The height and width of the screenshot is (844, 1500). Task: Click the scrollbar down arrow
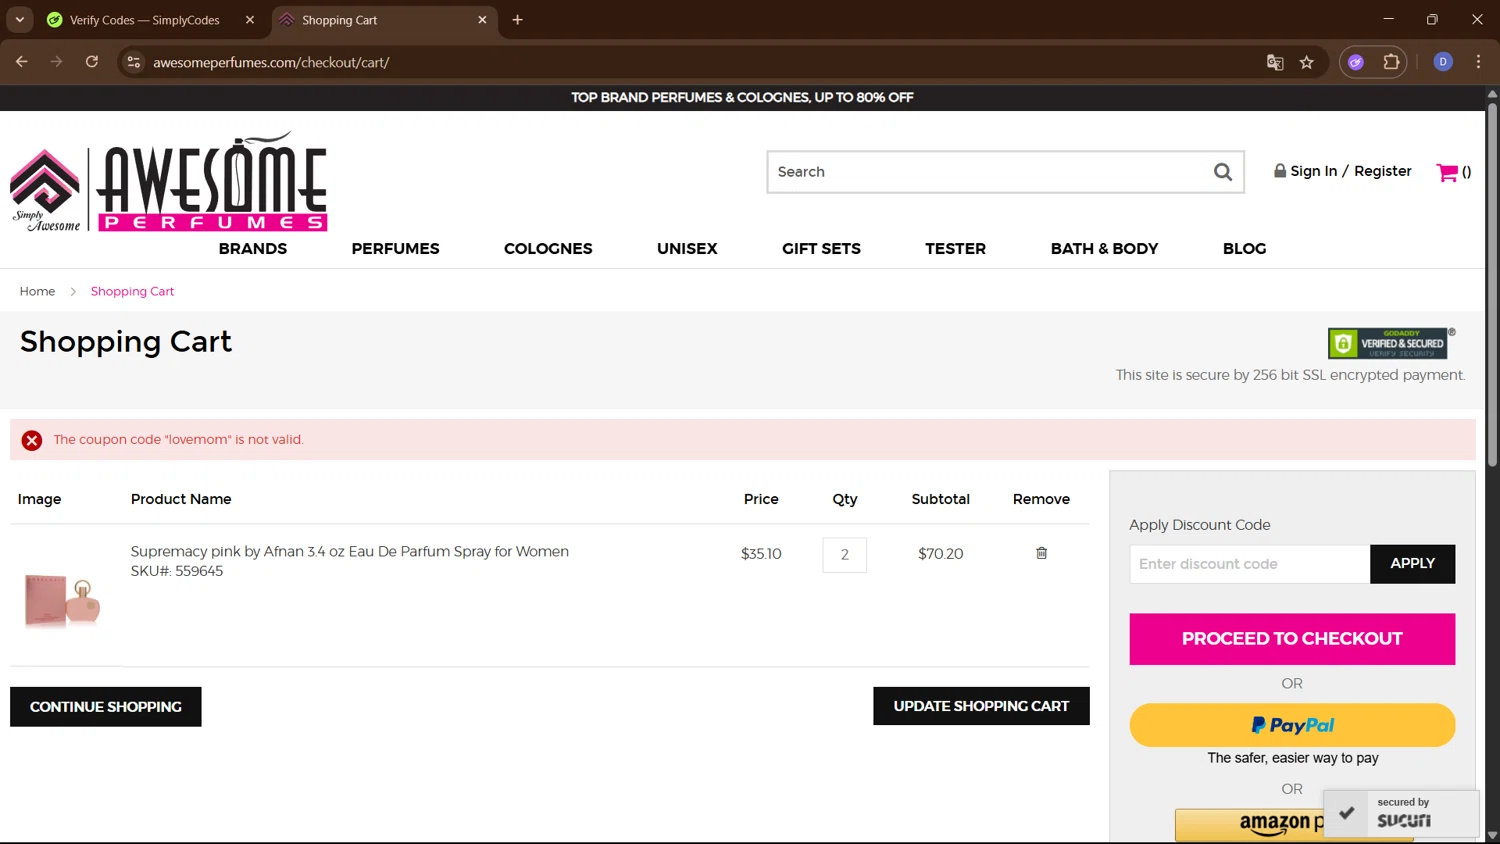[1492, 835]
